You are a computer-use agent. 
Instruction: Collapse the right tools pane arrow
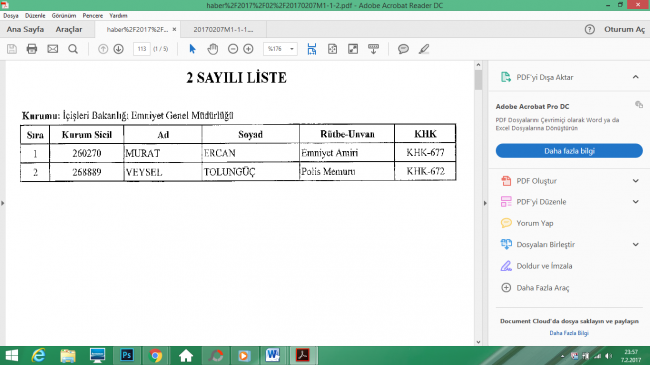click(485, 203)
